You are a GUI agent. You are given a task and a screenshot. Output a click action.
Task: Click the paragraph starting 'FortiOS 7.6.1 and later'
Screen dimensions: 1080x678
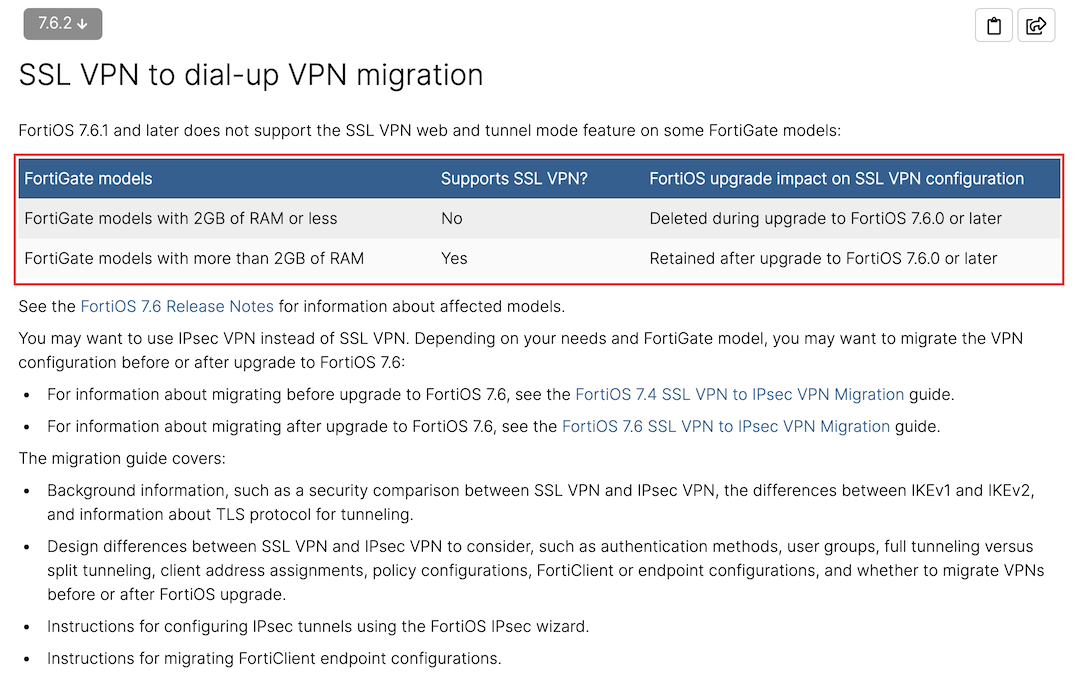click(x=430, y=131)
